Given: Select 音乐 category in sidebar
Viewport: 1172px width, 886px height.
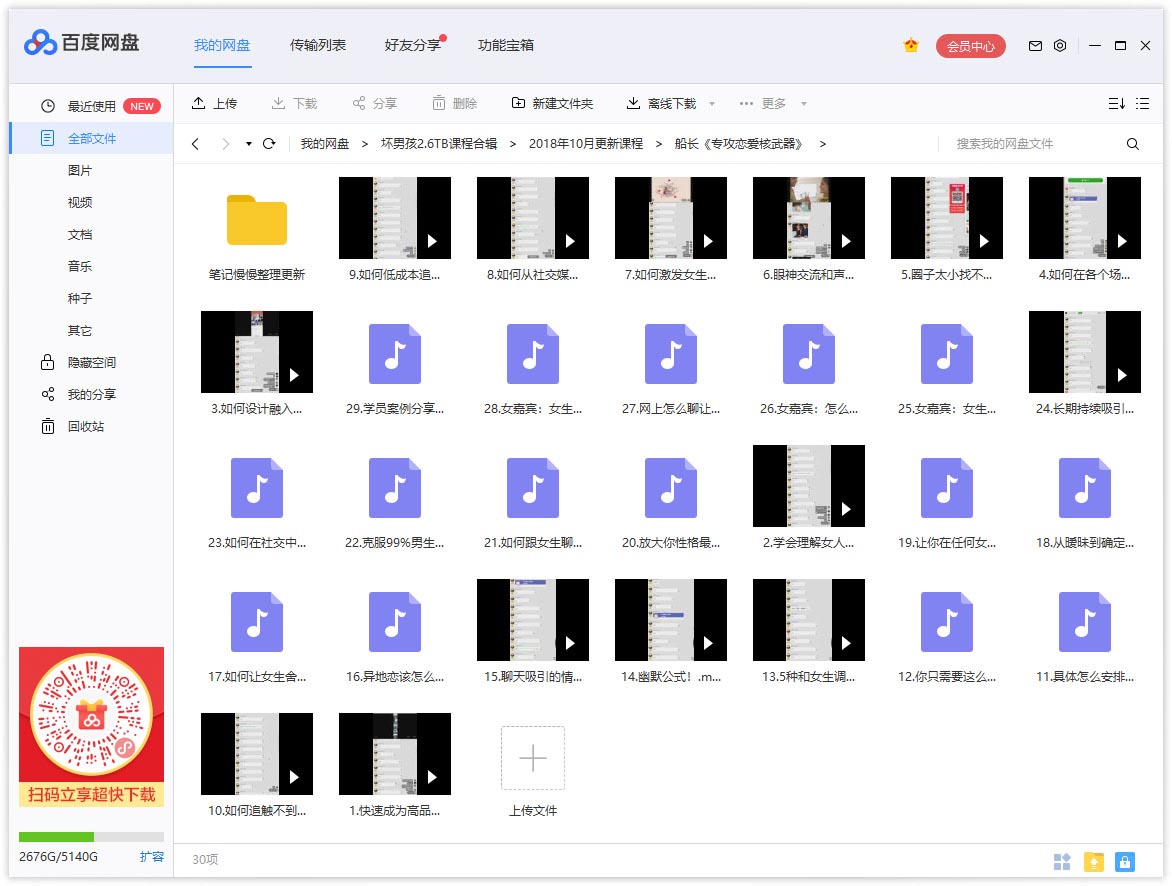Looking at the screenshot, I should 80,266.
